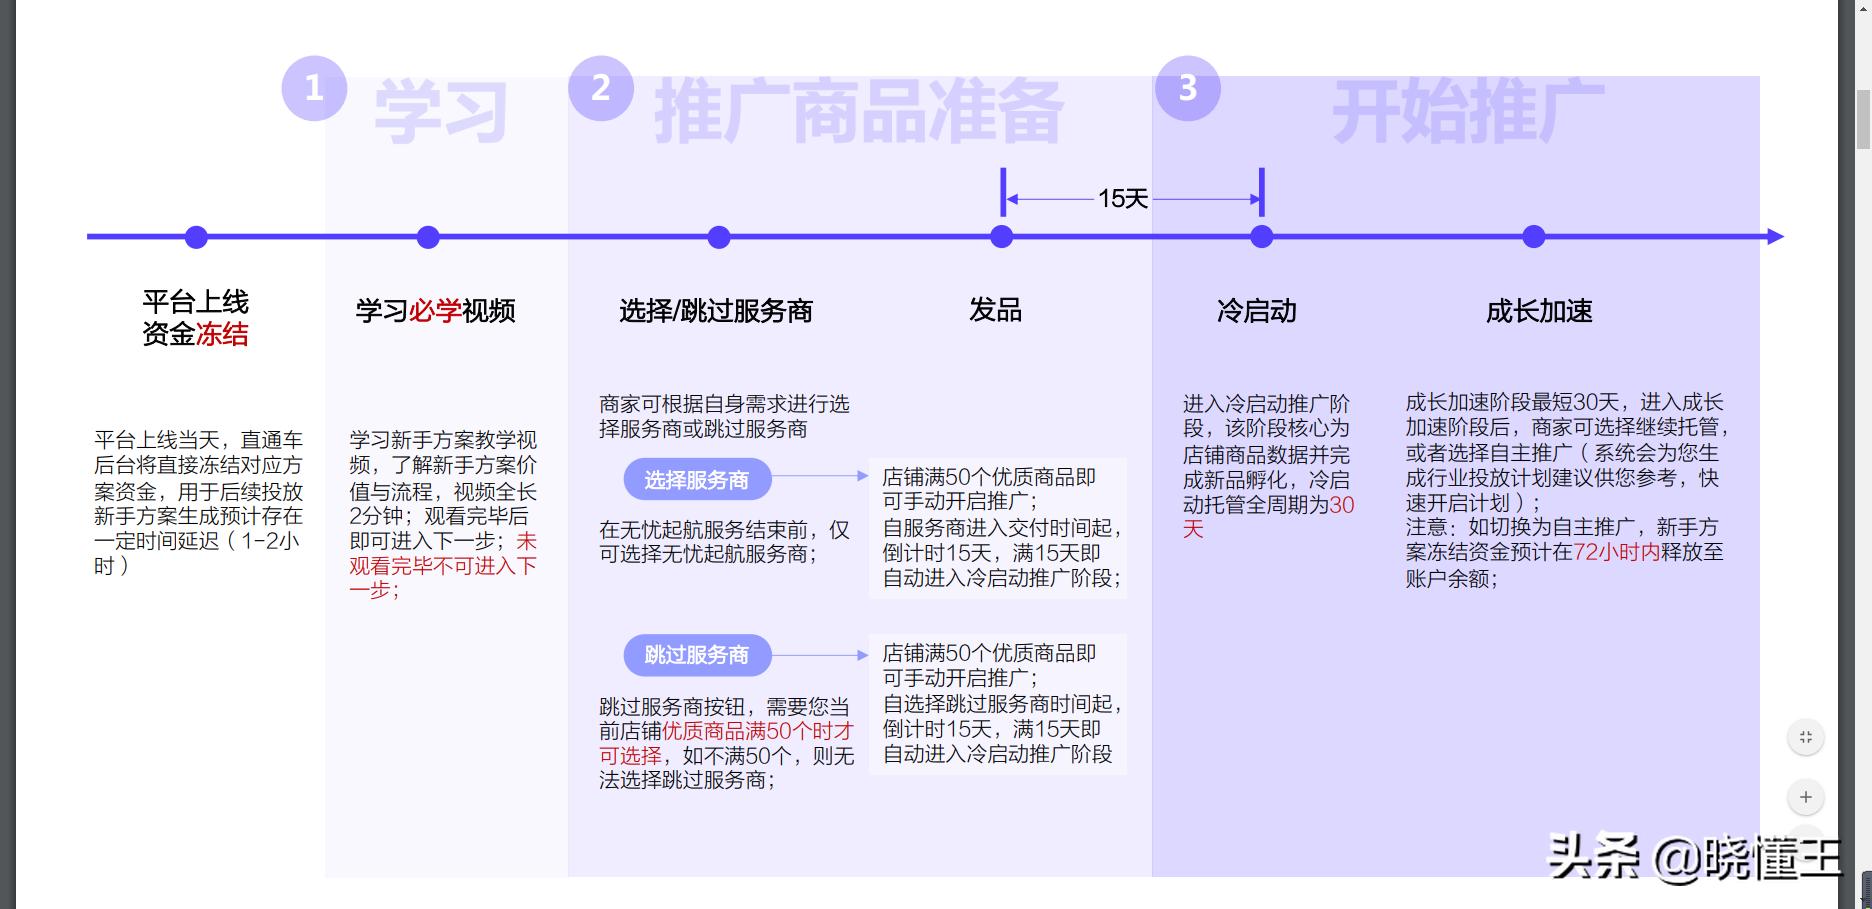Click the zoom-in plus icon near bottom right
Viewport: 1872px width, 909px height.
coord(1807,798)
